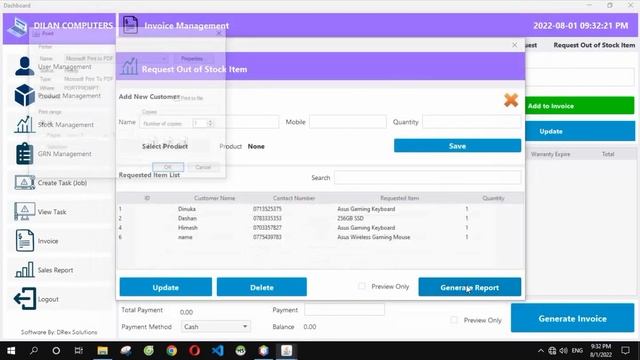Open the Windows Start menu
Screen dimensions: 640x360
pos(11,351)
